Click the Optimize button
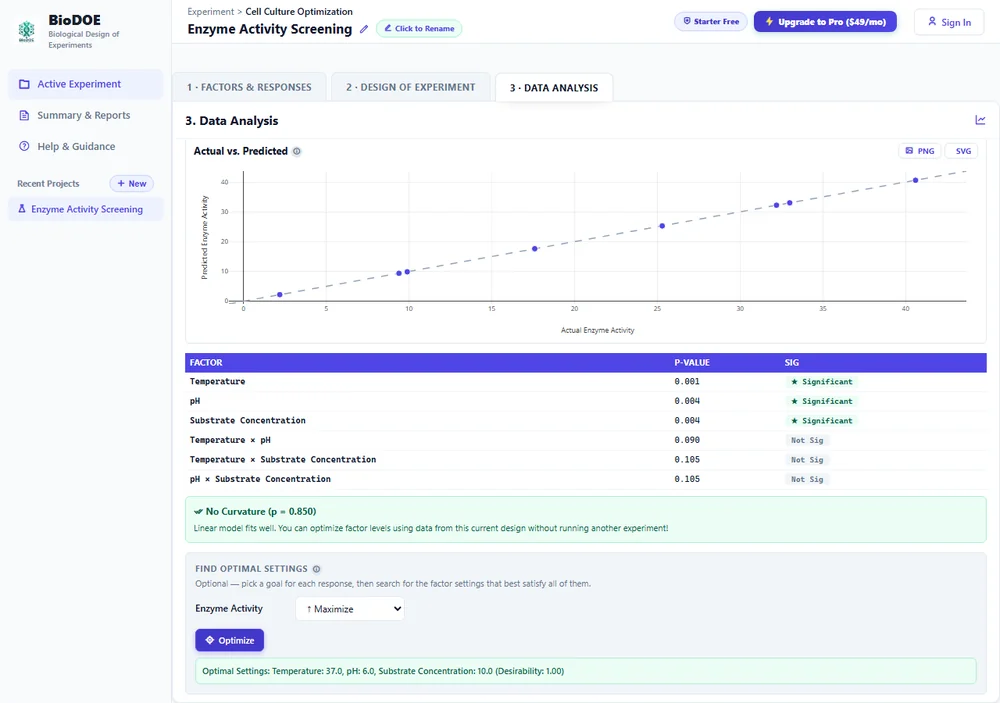This screenshot has width=1000, height=703. point(230,640)
